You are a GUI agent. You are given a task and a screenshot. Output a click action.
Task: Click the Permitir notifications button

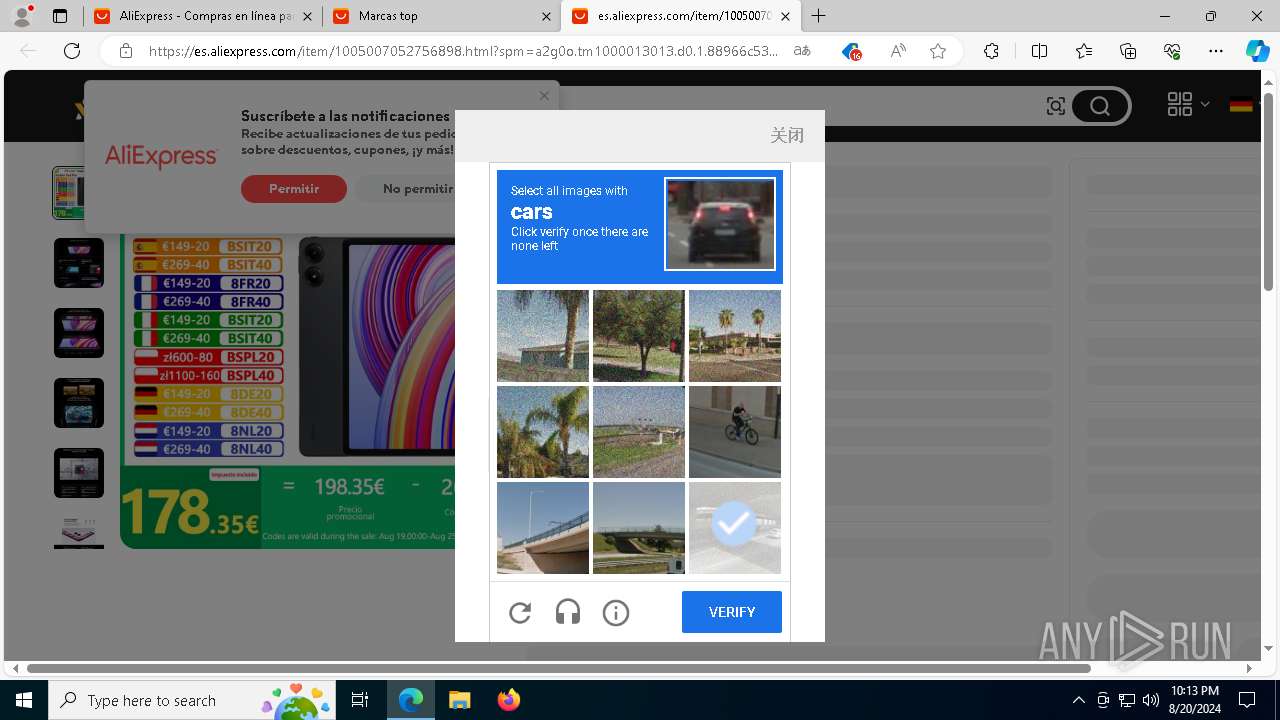pos(294,189)
